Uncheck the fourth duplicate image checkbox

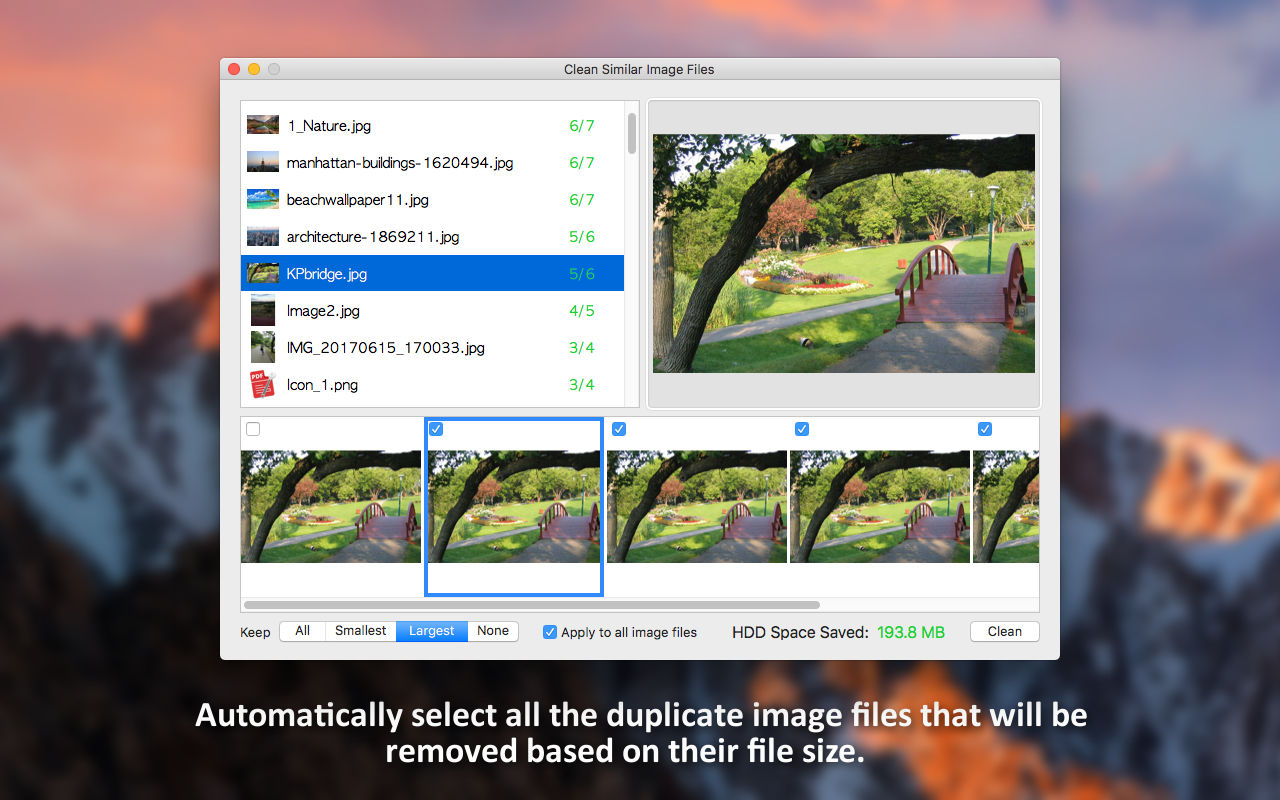802,429
